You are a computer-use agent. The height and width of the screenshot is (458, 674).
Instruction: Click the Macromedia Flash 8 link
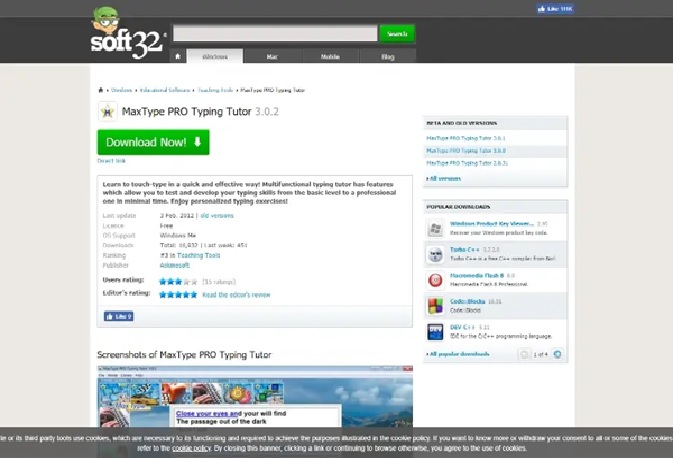[477, 275]
